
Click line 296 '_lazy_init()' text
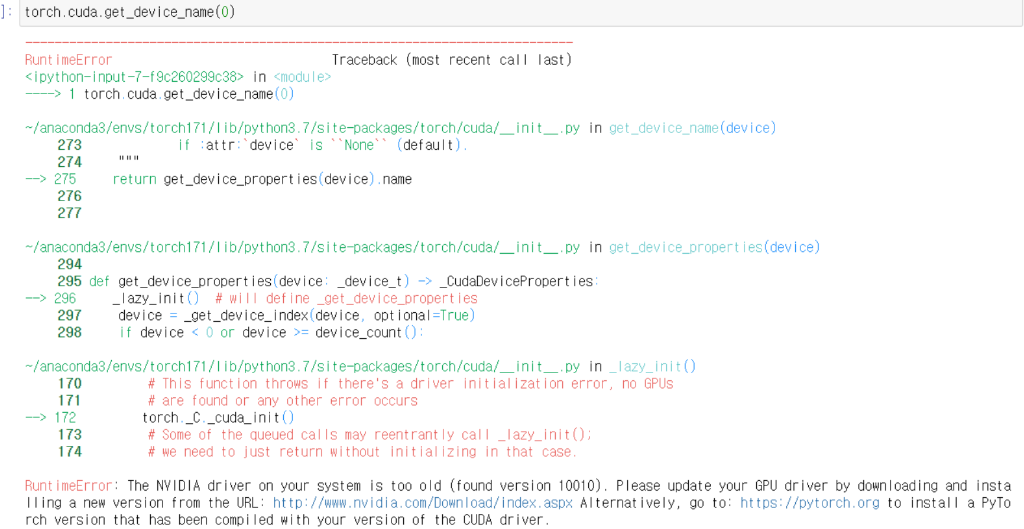[x=155, y=298]
